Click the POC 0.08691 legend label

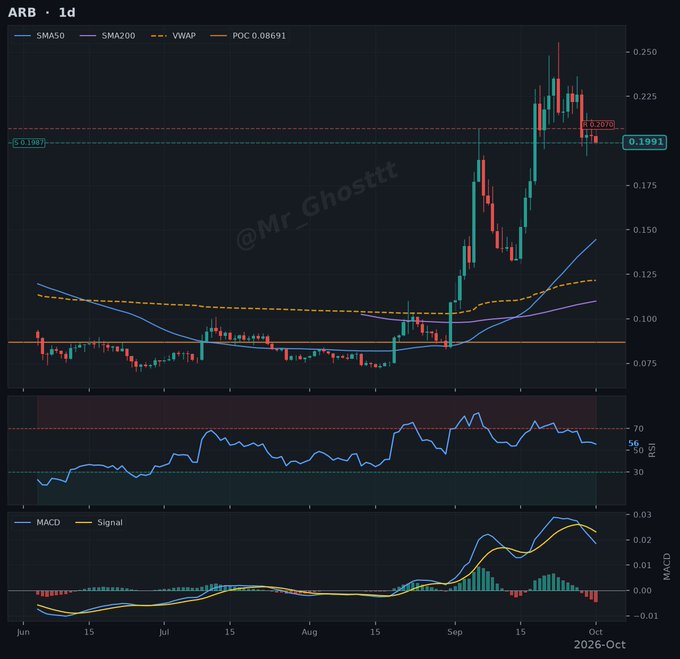[x=259, y=36]
